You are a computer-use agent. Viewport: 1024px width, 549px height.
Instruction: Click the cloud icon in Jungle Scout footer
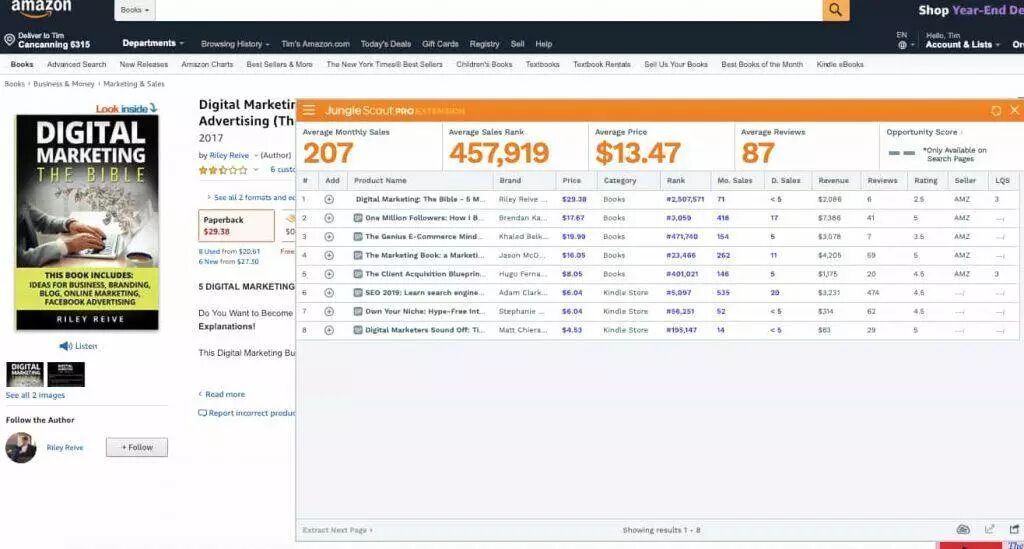tap(963, 529)
